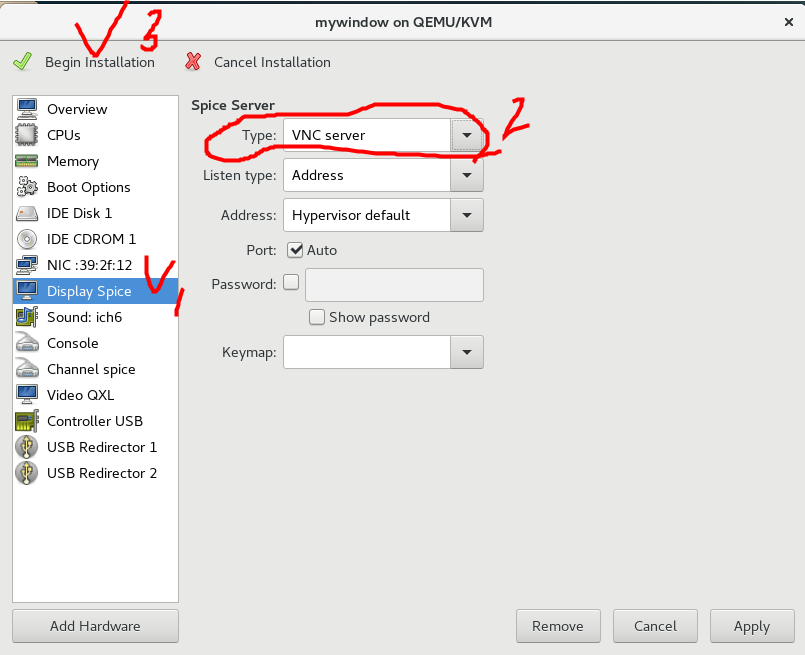
Task: Select NIC :39:2f:12 entry
Action: click(95, 265)
